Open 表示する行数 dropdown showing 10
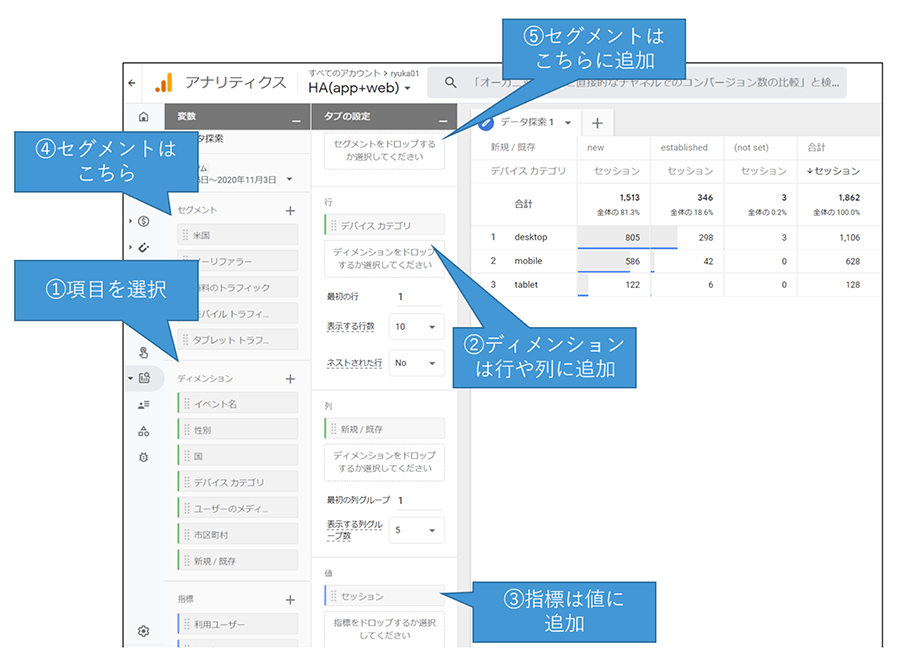This screenshot has height=667, width=900. (416, 327)
